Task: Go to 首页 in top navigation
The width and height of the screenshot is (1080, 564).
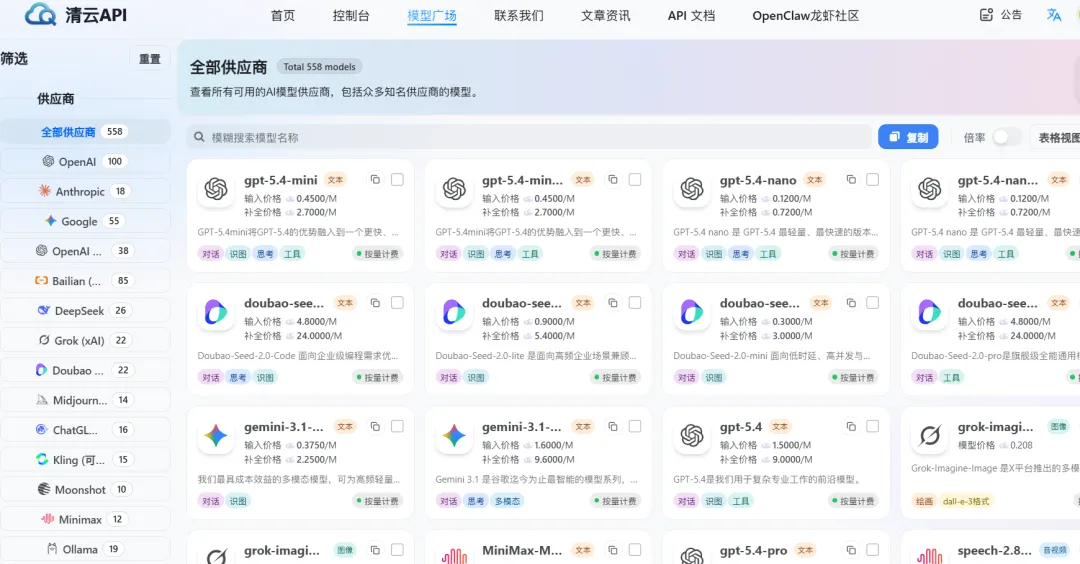Action: click(282, 15)
